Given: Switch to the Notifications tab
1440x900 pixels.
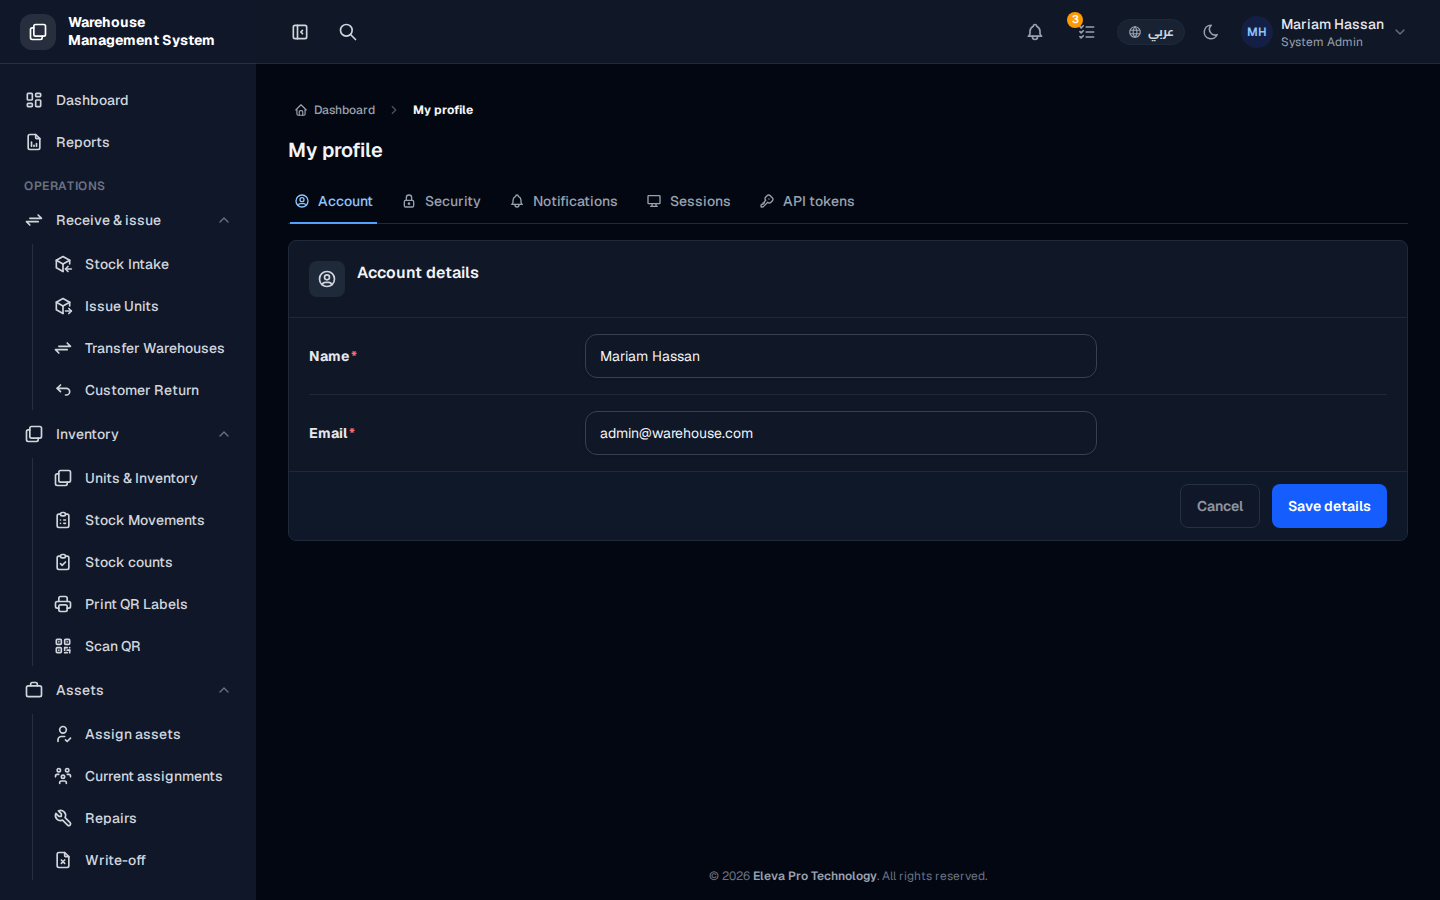Looking at the screenshot, I should tap(564, 201).
